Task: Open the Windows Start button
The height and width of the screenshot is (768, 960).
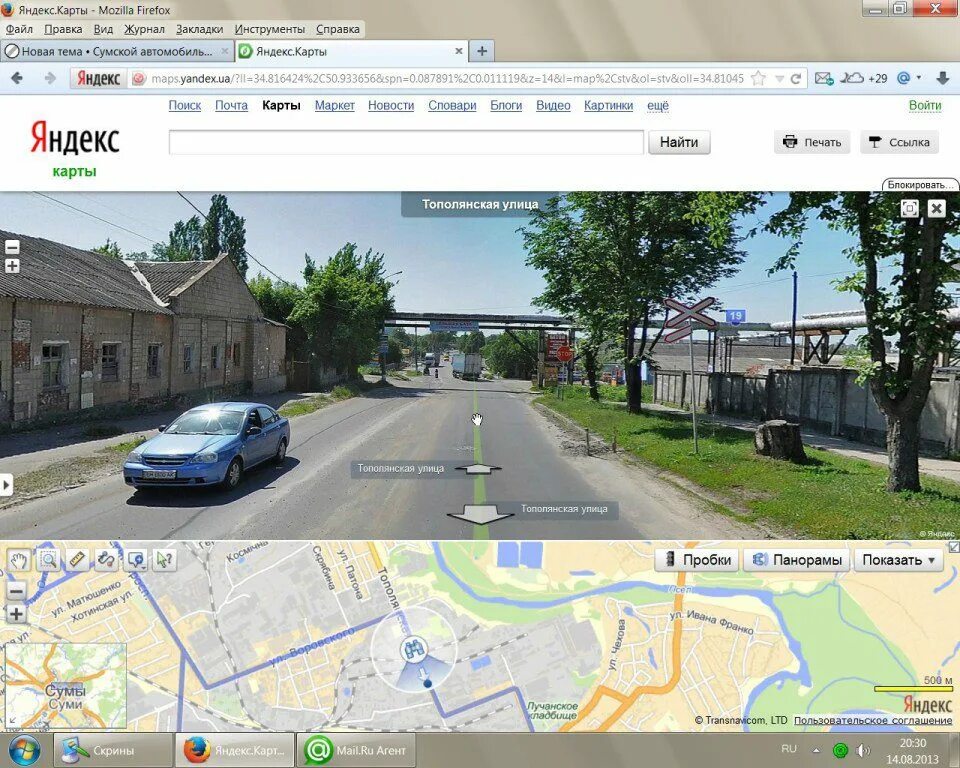Action: point(23,750)
